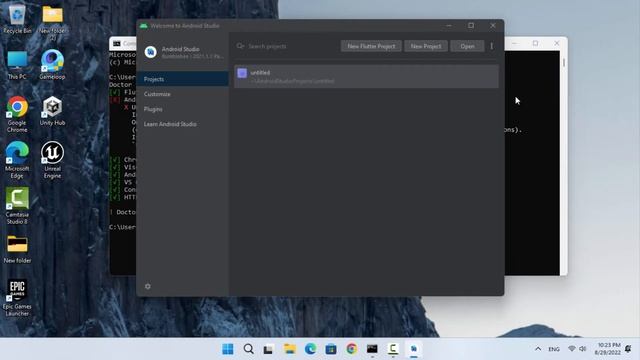Open the Learn Android Studio tab
The width and height of the screenshot is (640, 360).
(182, 124)
